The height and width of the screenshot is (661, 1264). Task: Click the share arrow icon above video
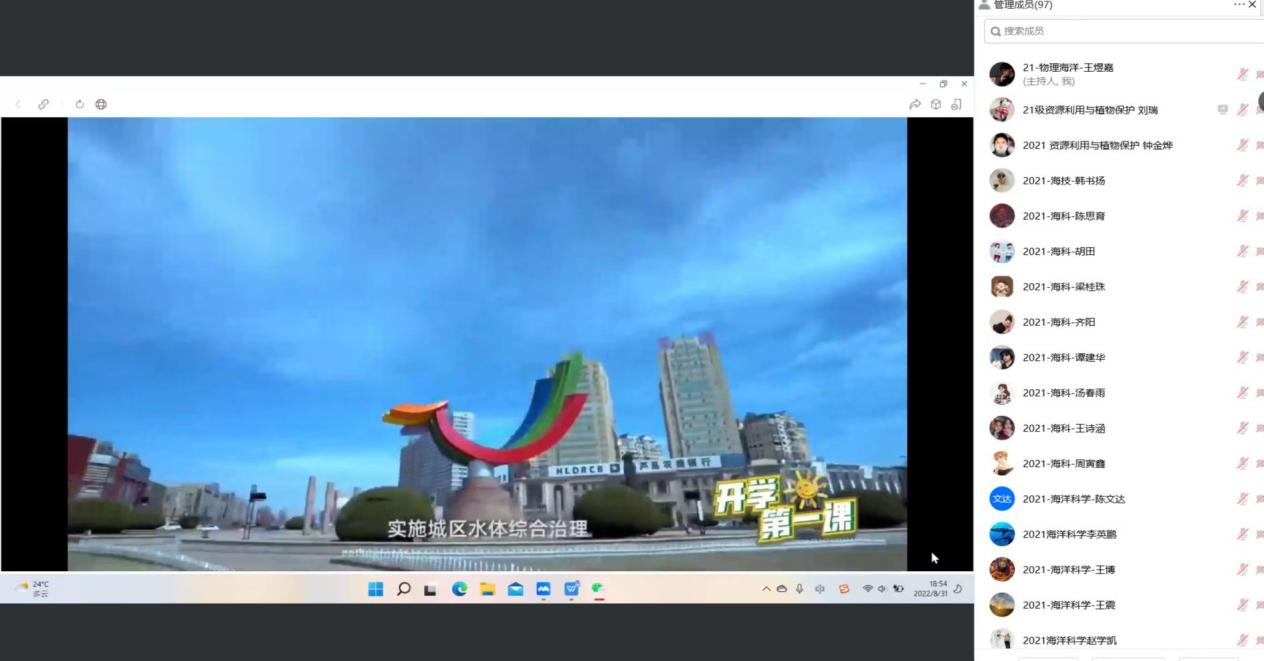click(915, 104)
